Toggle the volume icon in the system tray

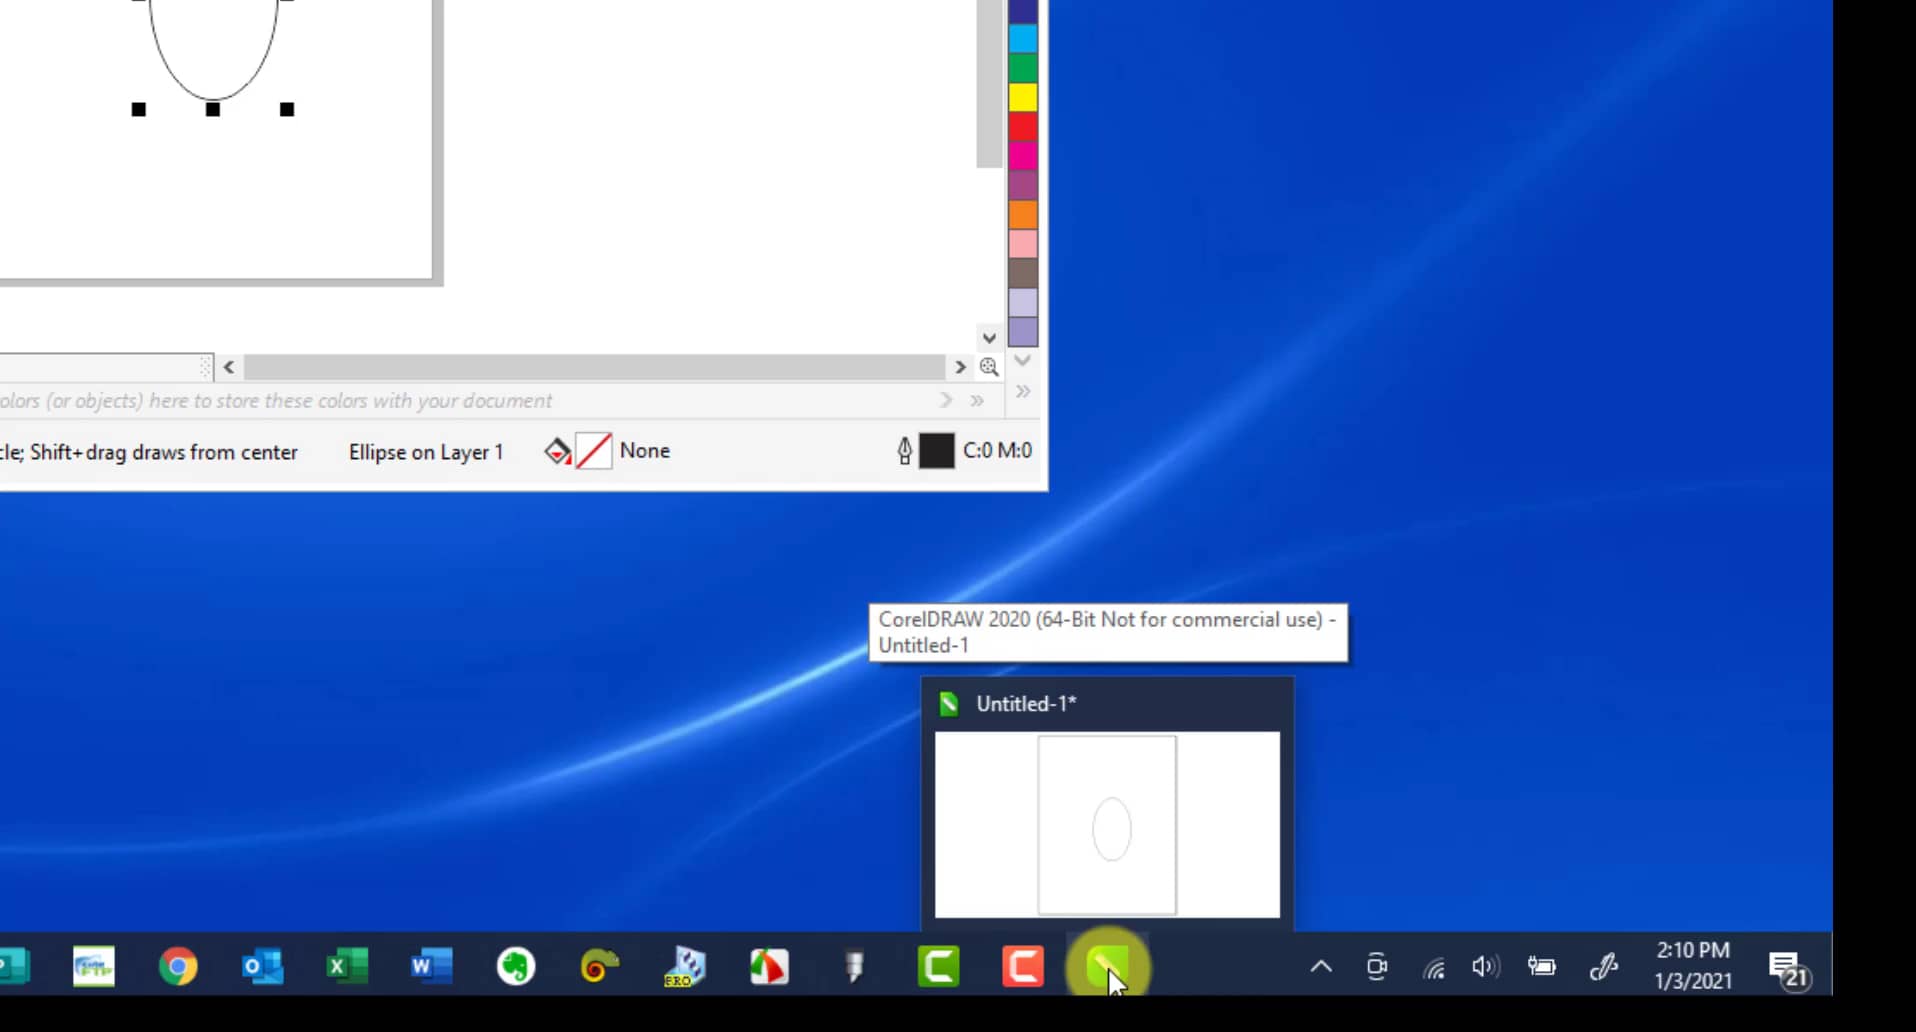click(x=1486, y=966)
